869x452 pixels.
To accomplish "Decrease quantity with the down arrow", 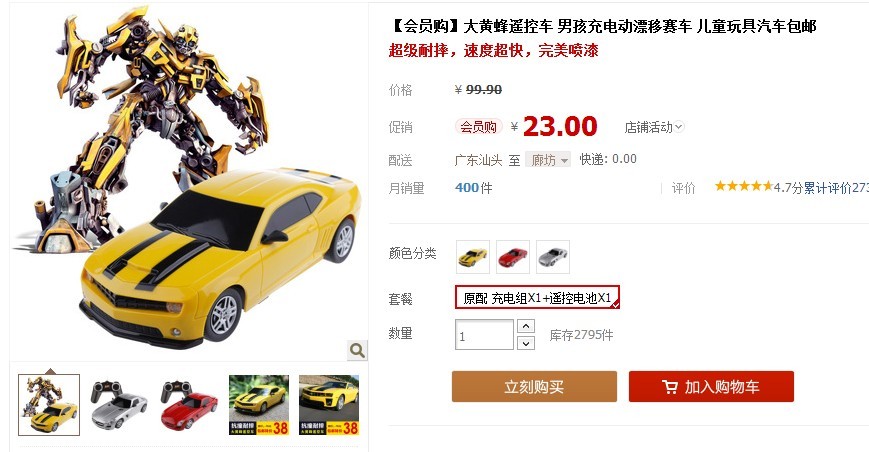I will tap(526, 343).
